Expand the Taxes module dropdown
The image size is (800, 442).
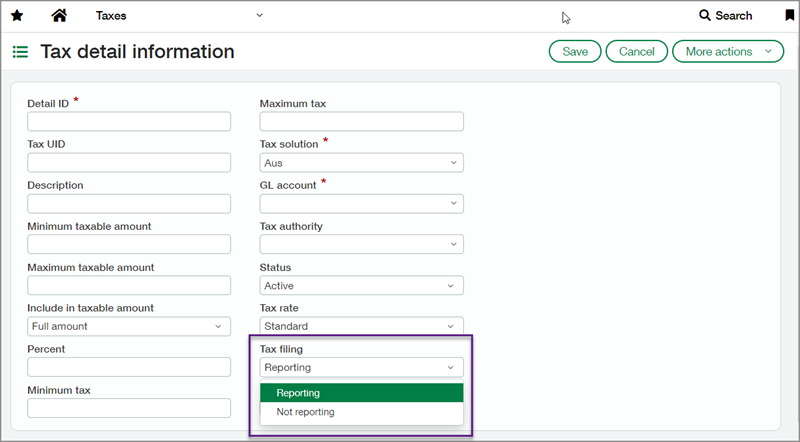pyautogui.click(x=259, y=16)
